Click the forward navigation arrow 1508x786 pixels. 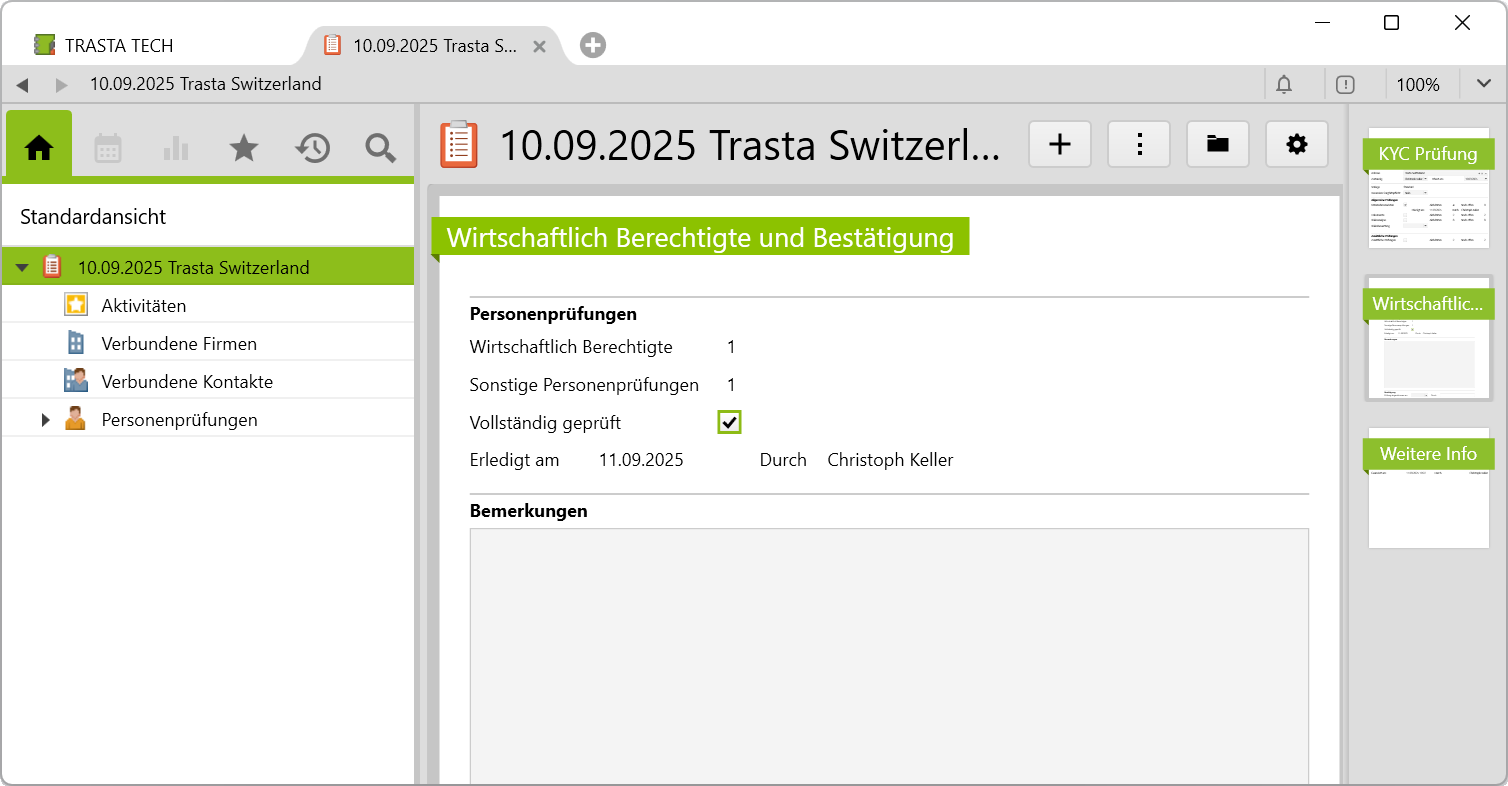pyautogui.click(x=61, y=85)
